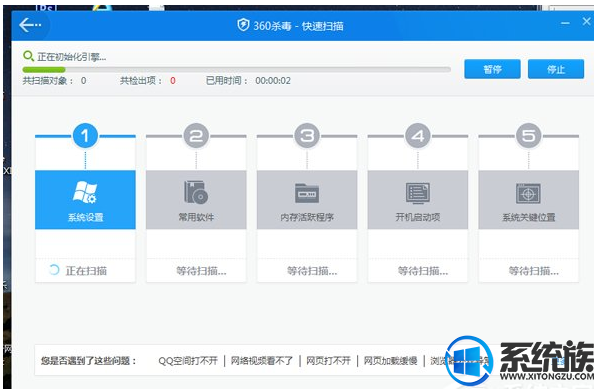Click 等待扫描 status under 内存活跃程序

point(312,271)
